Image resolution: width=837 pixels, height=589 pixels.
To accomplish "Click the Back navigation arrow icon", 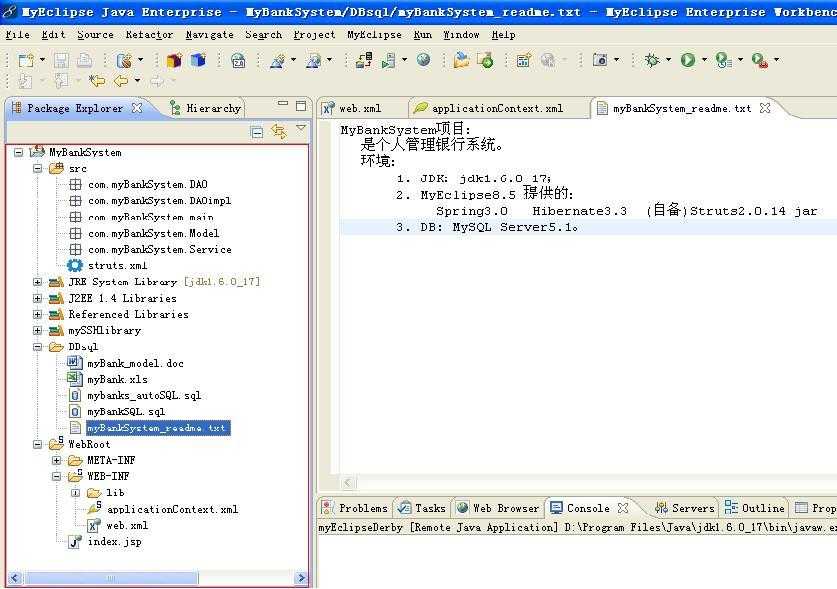I will tap(121, 81).
